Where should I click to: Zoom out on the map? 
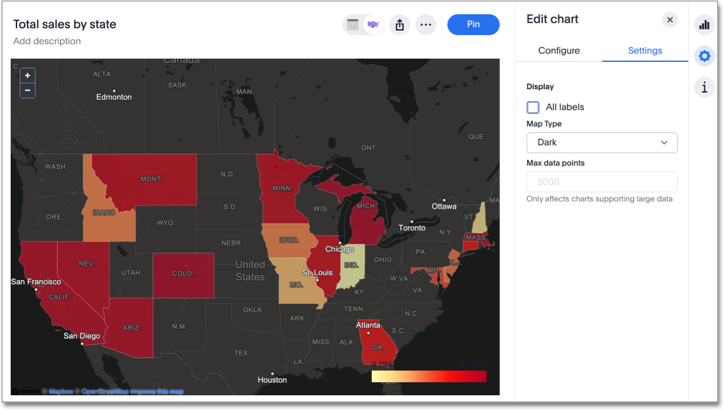(x=27, y=90)
